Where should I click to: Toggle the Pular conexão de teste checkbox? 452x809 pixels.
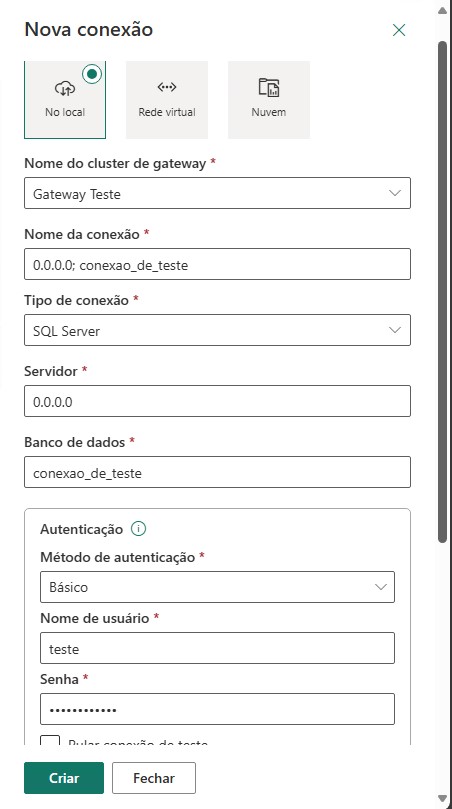(50, 742)
